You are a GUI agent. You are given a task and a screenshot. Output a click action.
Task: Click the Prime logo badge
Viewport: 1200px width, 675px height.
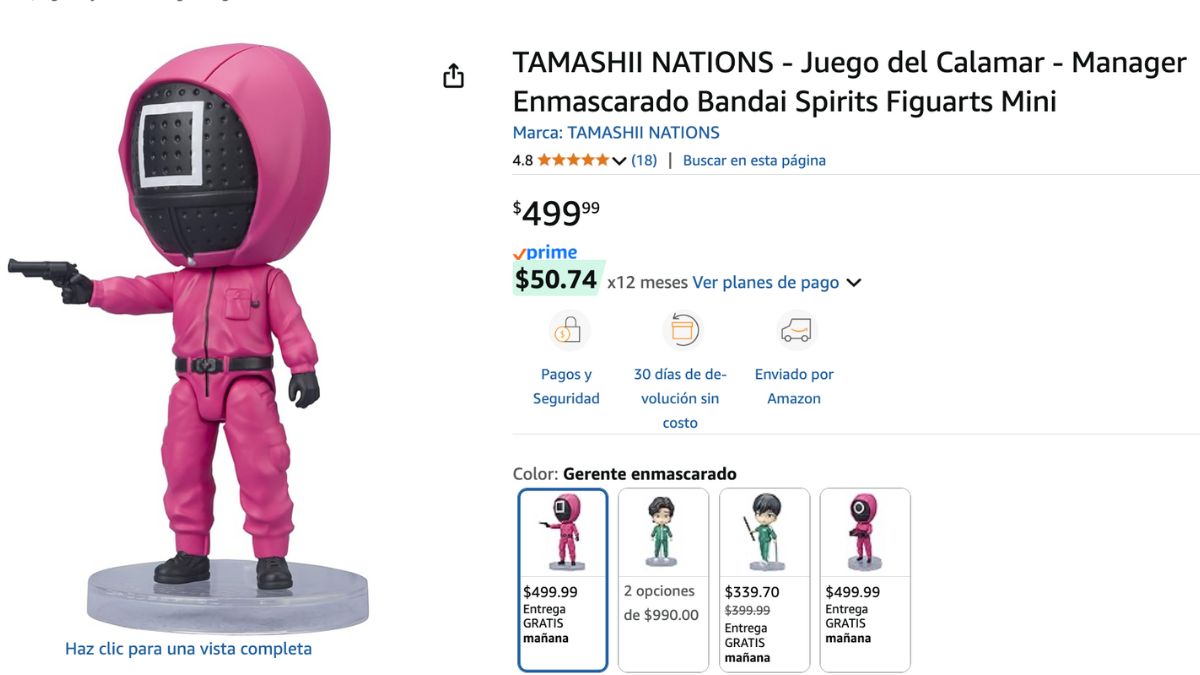545,253
